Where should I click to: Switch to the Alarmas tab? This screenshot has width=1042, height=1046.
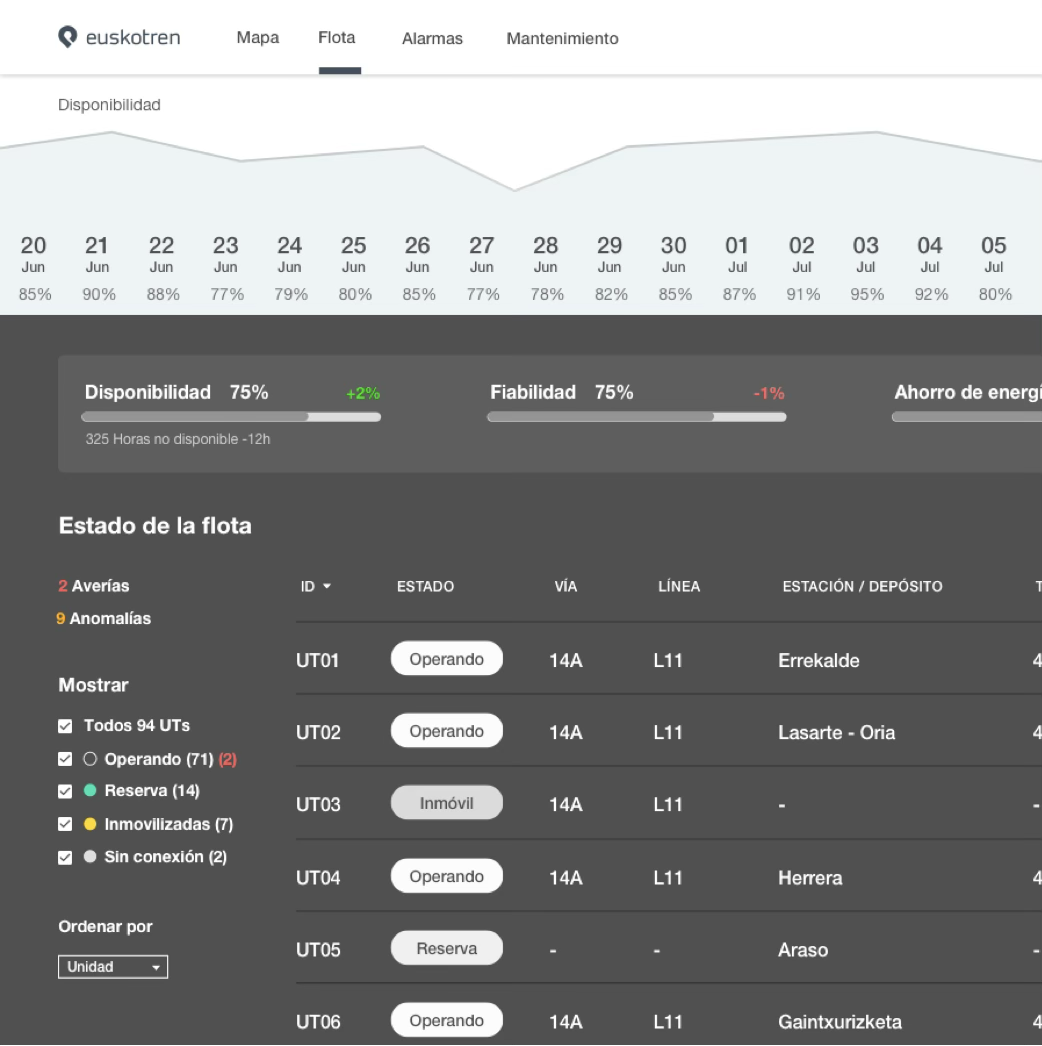pyautogui.click(x=432, y=39)
